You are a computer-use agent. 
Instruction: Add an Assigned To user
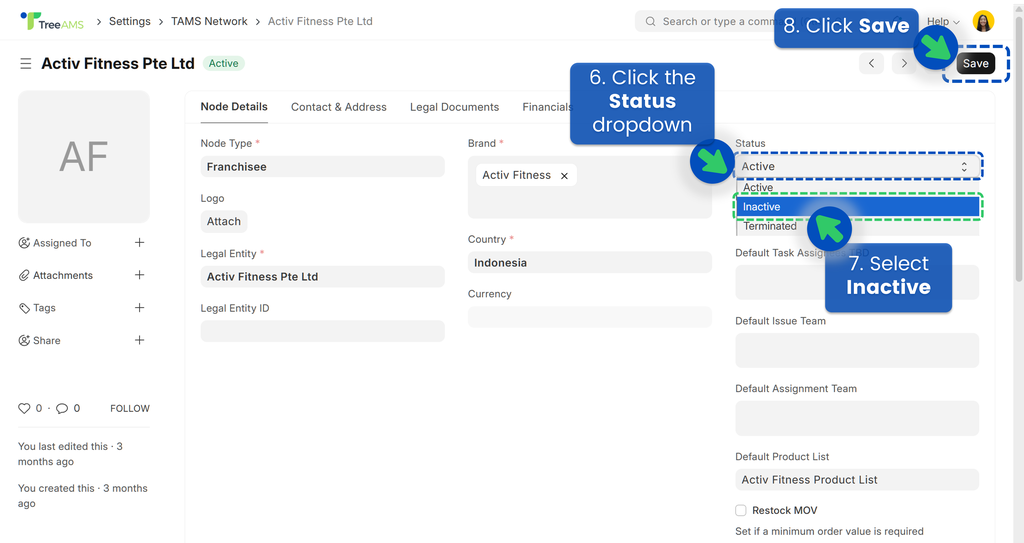(139, 242)
